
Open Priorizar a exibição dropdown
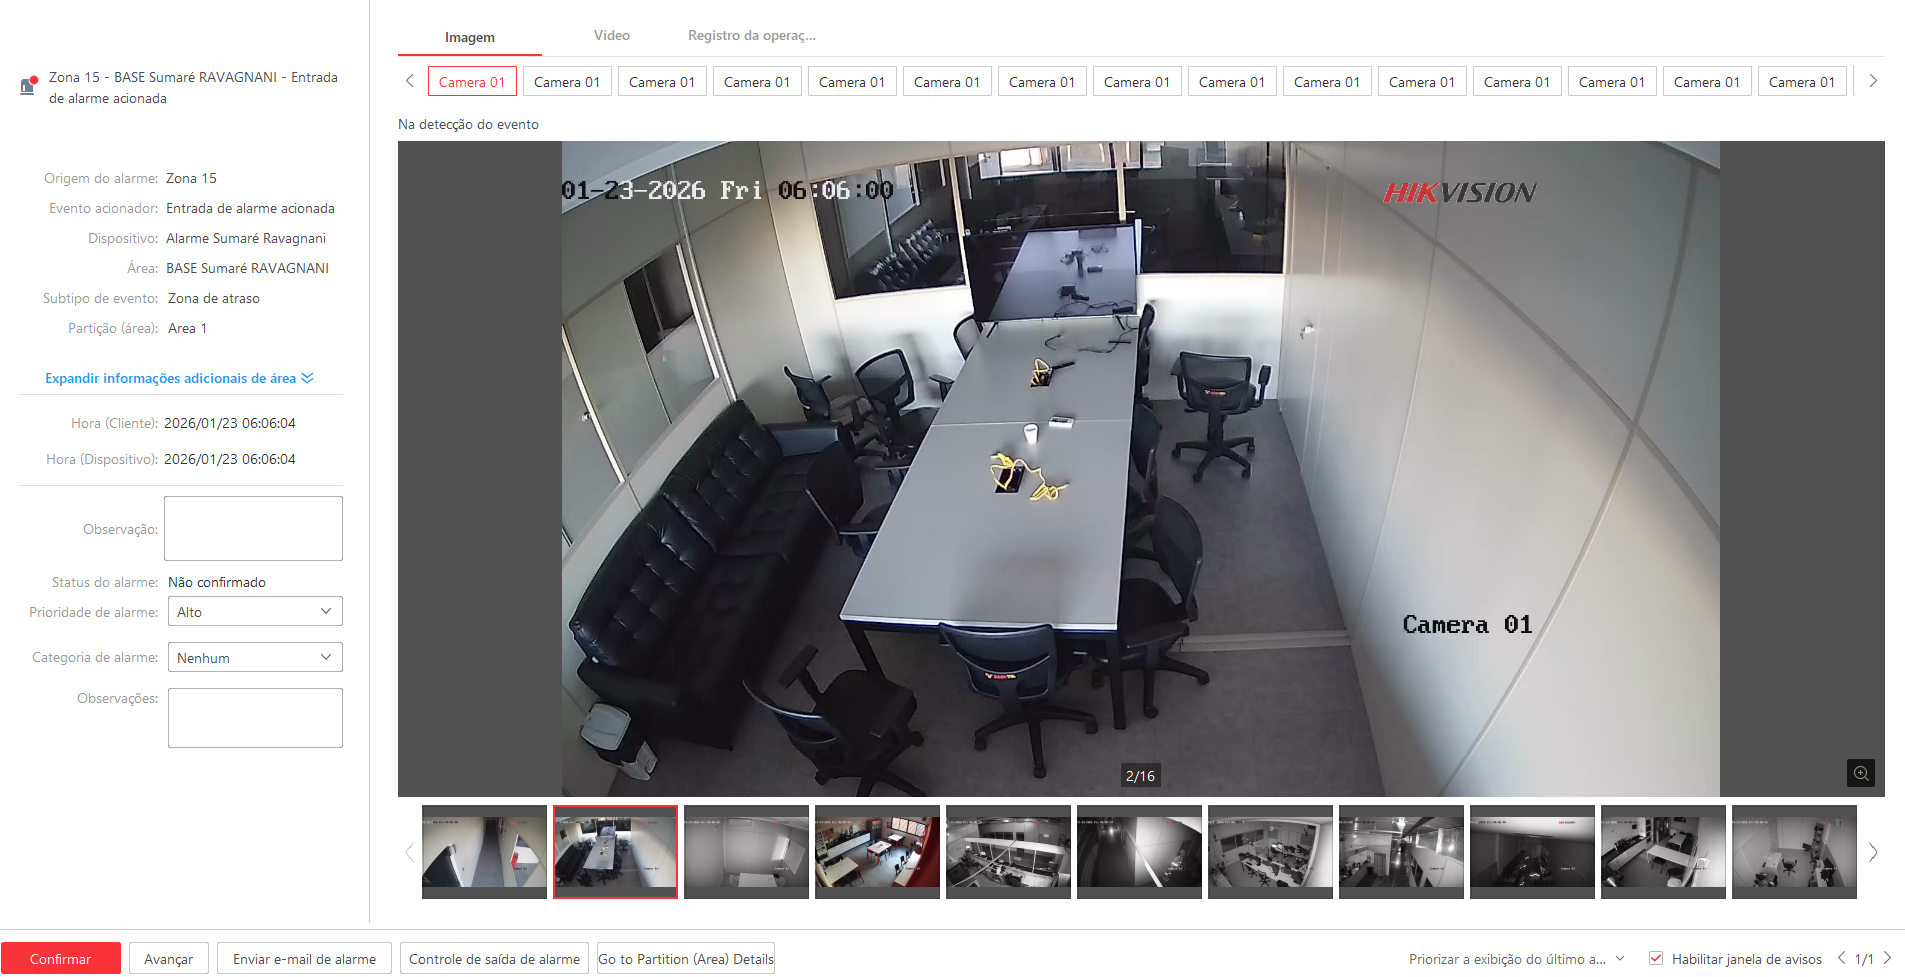pyautogui.click(x=1516, y=959)
